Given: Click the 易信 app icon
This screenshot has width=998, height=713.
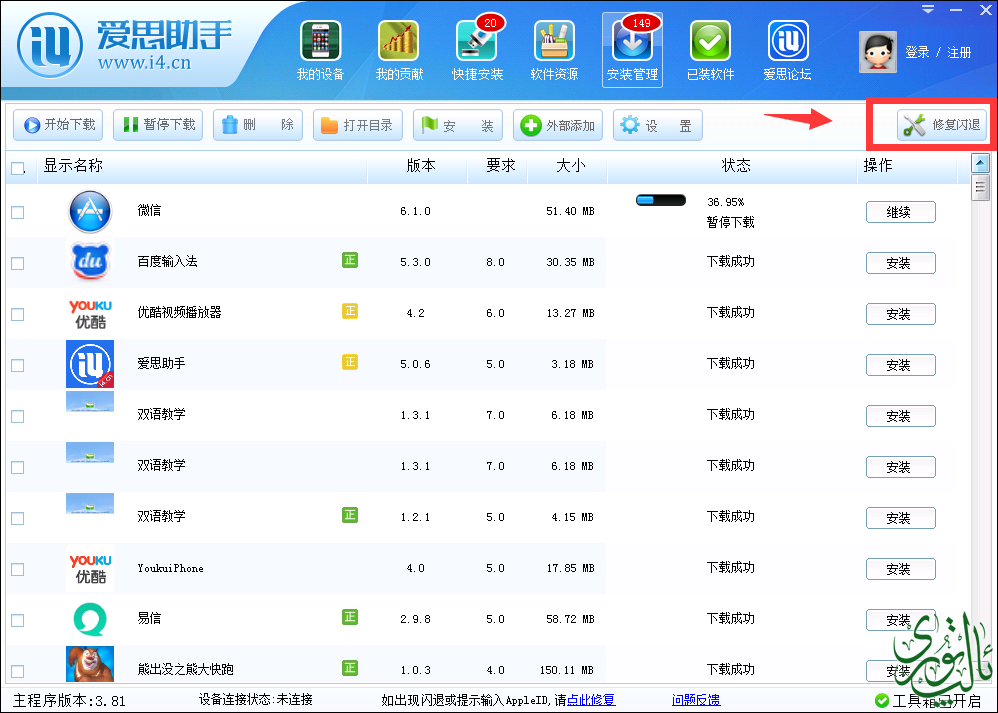Looking at the screenshot, I should coord(90,619).
